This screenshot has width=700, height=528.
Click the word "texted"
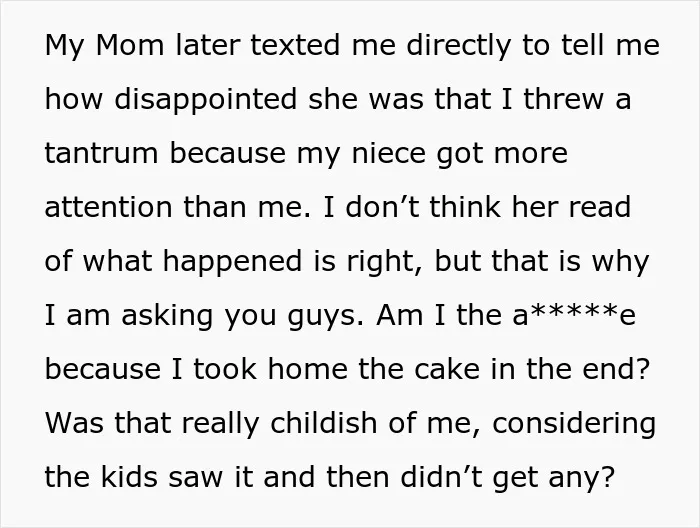(x=295, y=46)
